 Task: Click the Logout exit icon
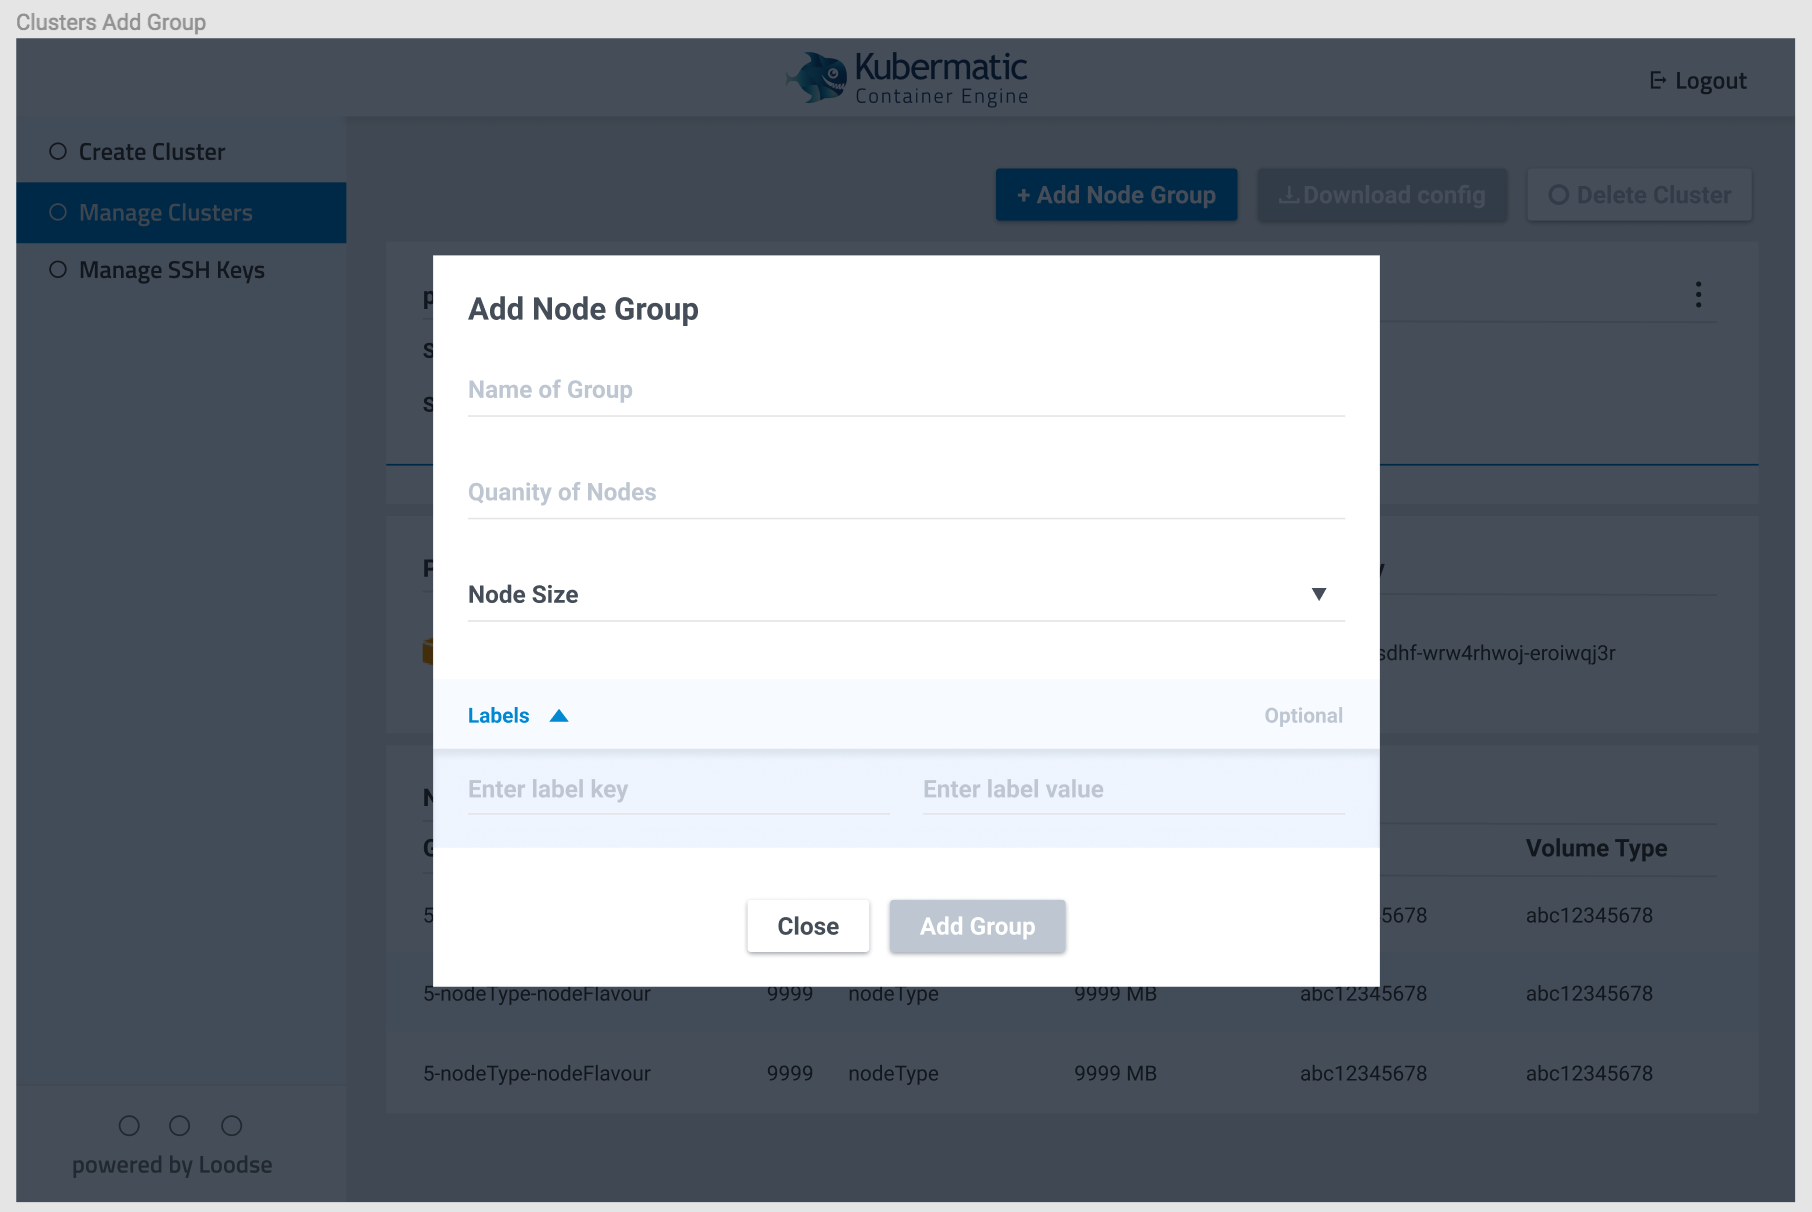(1657, 81)
